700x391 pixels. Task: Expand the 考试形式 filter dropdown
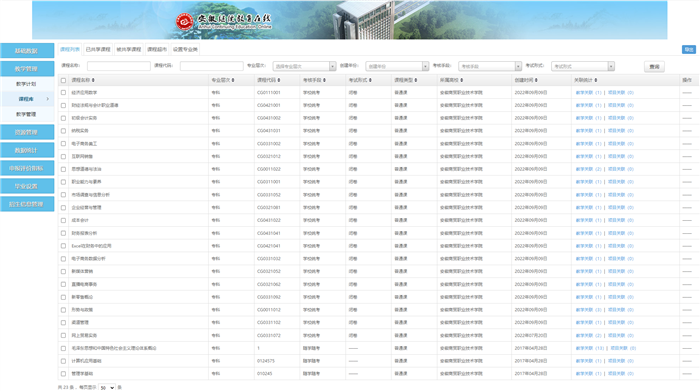click(x=583, y=66)
